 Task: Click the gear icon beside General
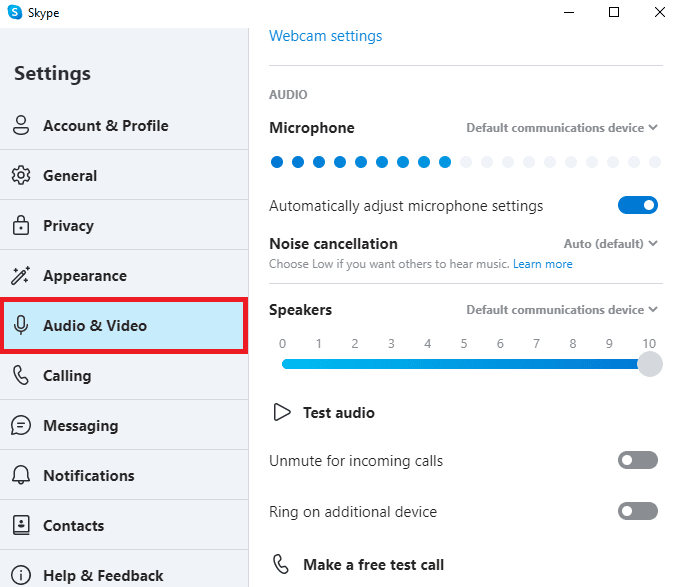coord(21,175)
